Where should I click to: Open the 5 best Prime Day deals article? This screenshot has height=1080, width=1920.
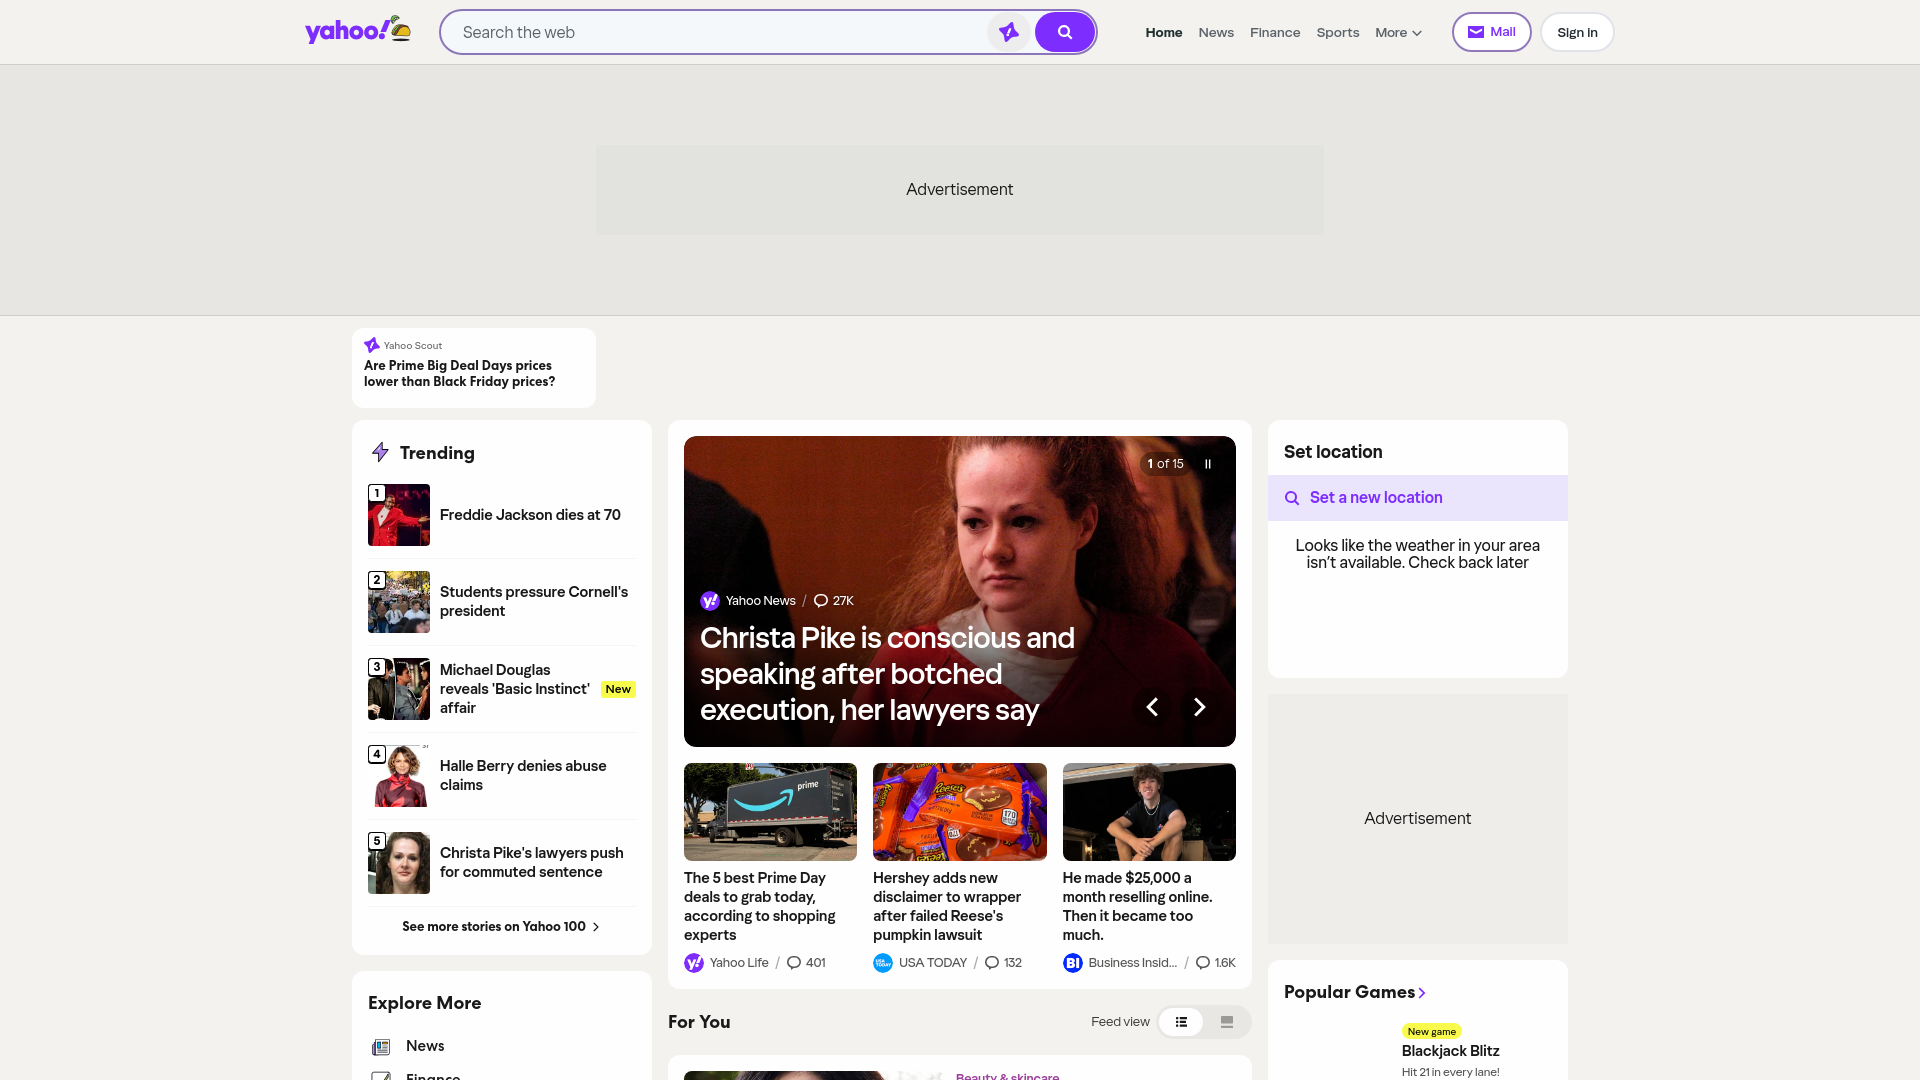point(760,906)
